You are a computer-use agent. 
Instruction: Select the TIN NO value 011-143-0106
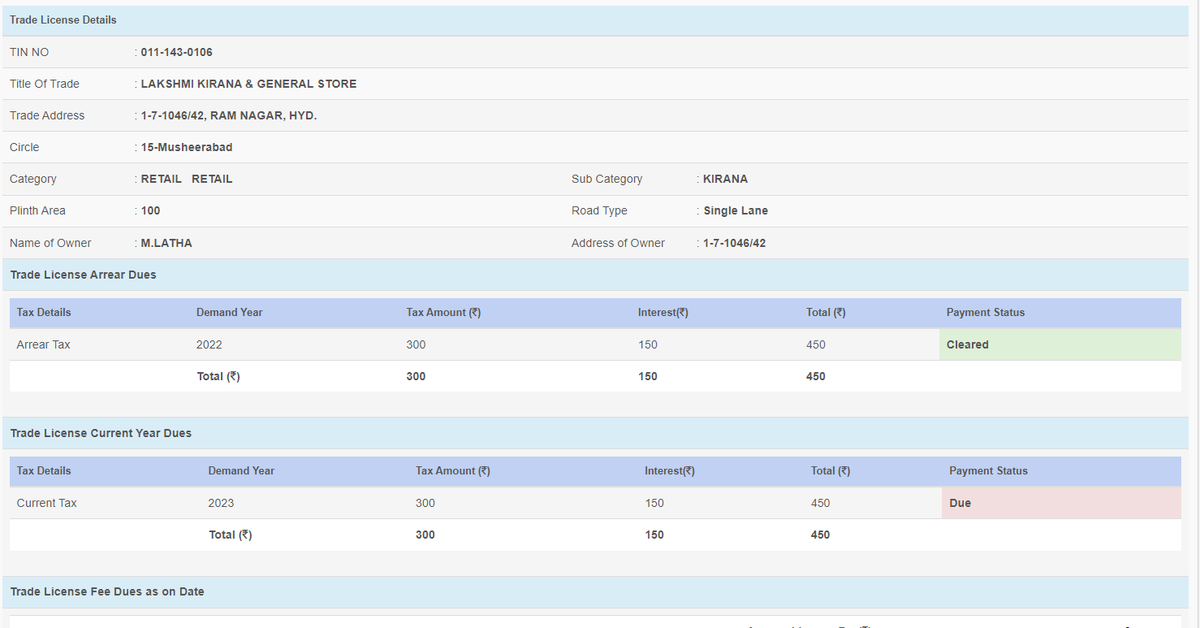pyautogui.click(x=176, y=52)
